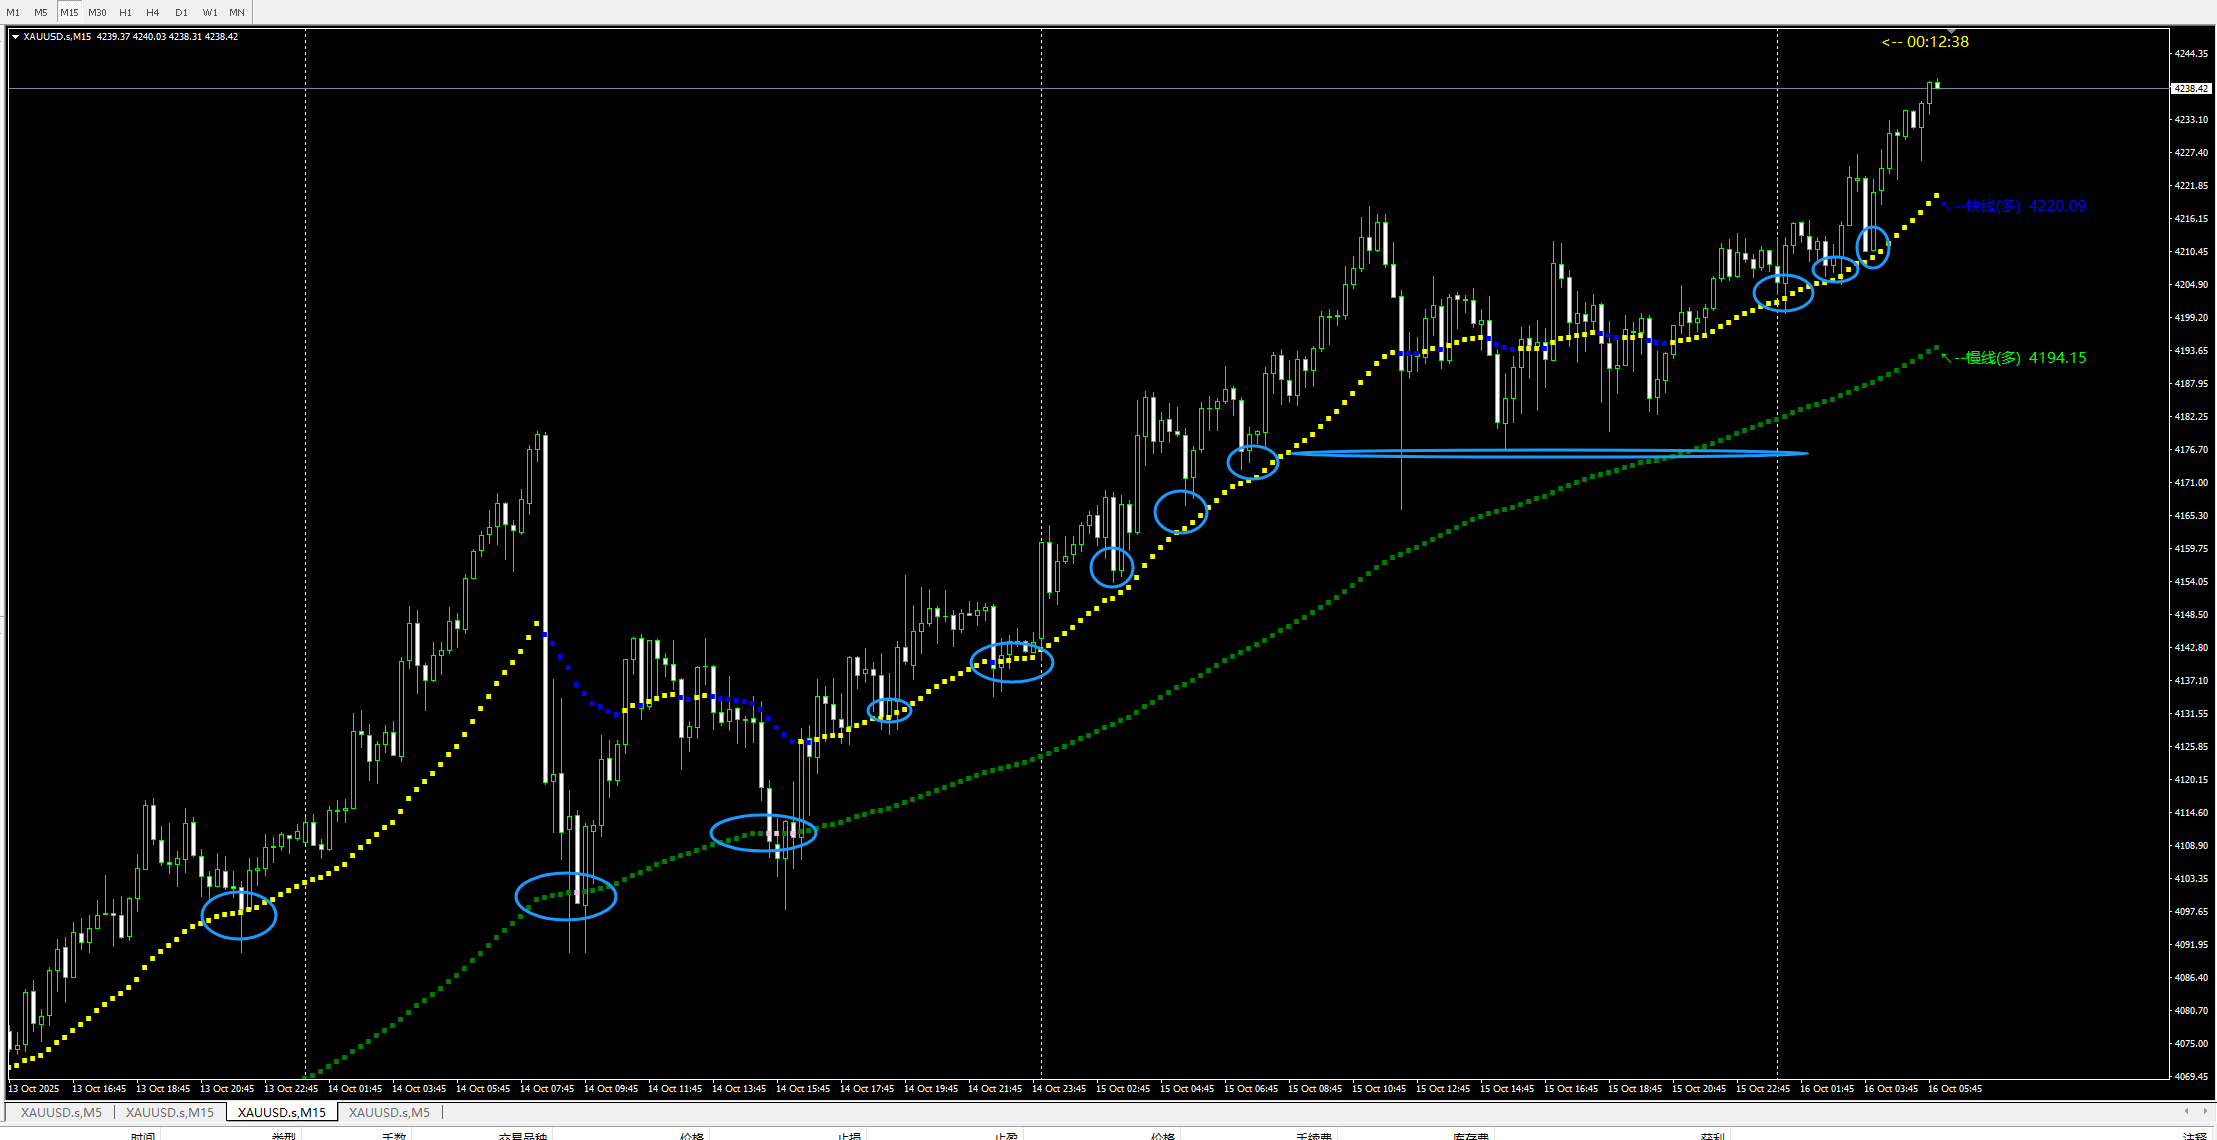Choose the D1 daily timeframe
The height and width of the screenshot is (1140, 2217).
181,12
